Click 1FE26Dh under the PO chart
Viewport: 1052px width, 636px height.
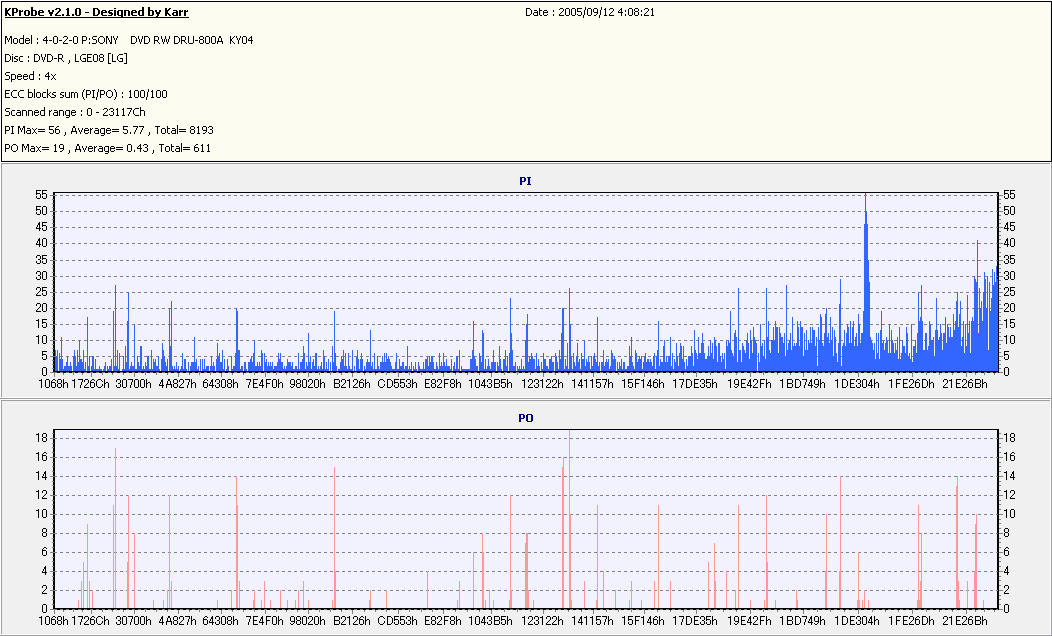[911, 621]
